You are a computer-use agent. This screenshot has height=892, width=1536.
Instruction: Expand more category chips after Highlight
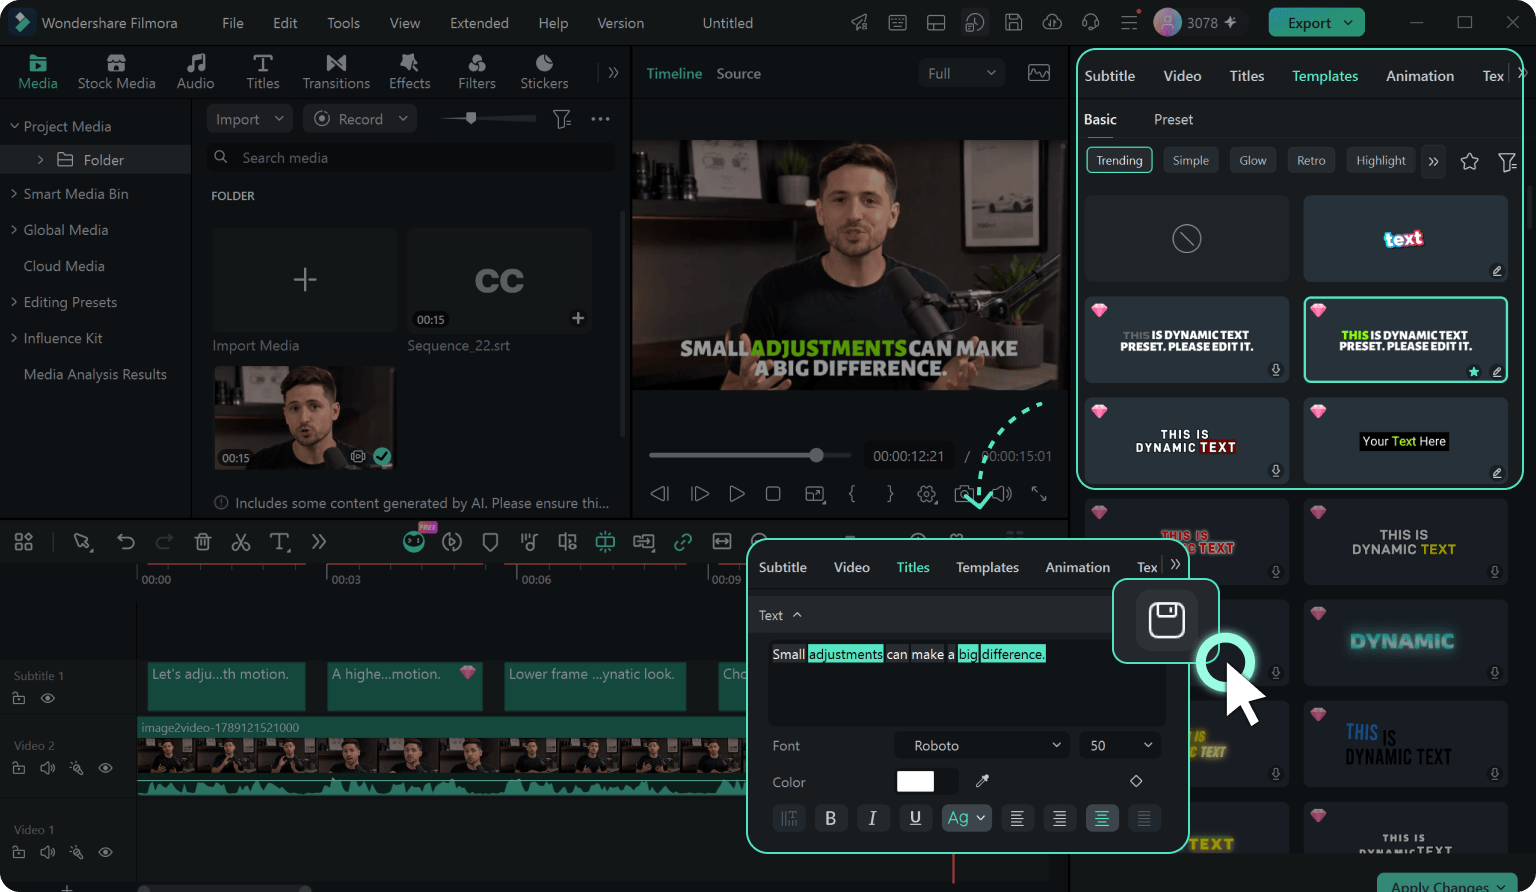pos(1433,161)
